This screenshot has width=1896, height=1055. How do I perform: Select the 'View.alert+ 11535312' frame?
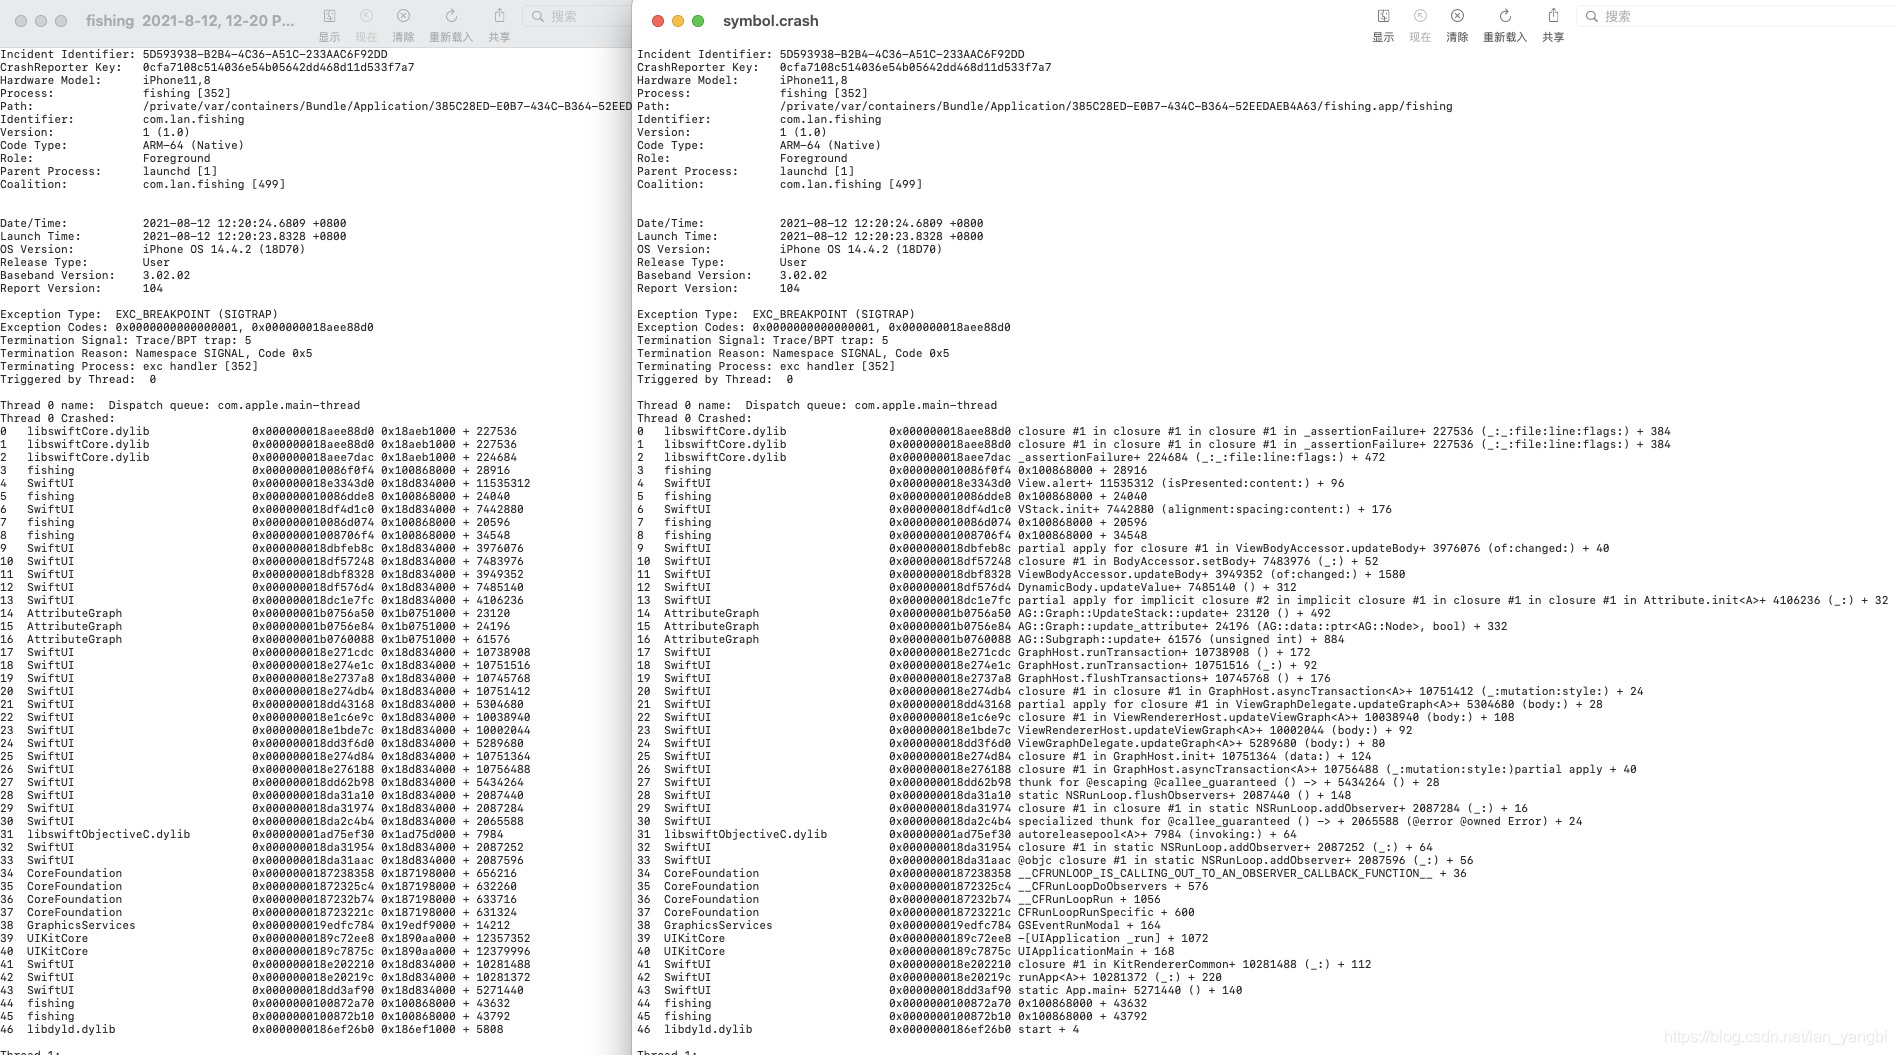(x=991, y=483)
